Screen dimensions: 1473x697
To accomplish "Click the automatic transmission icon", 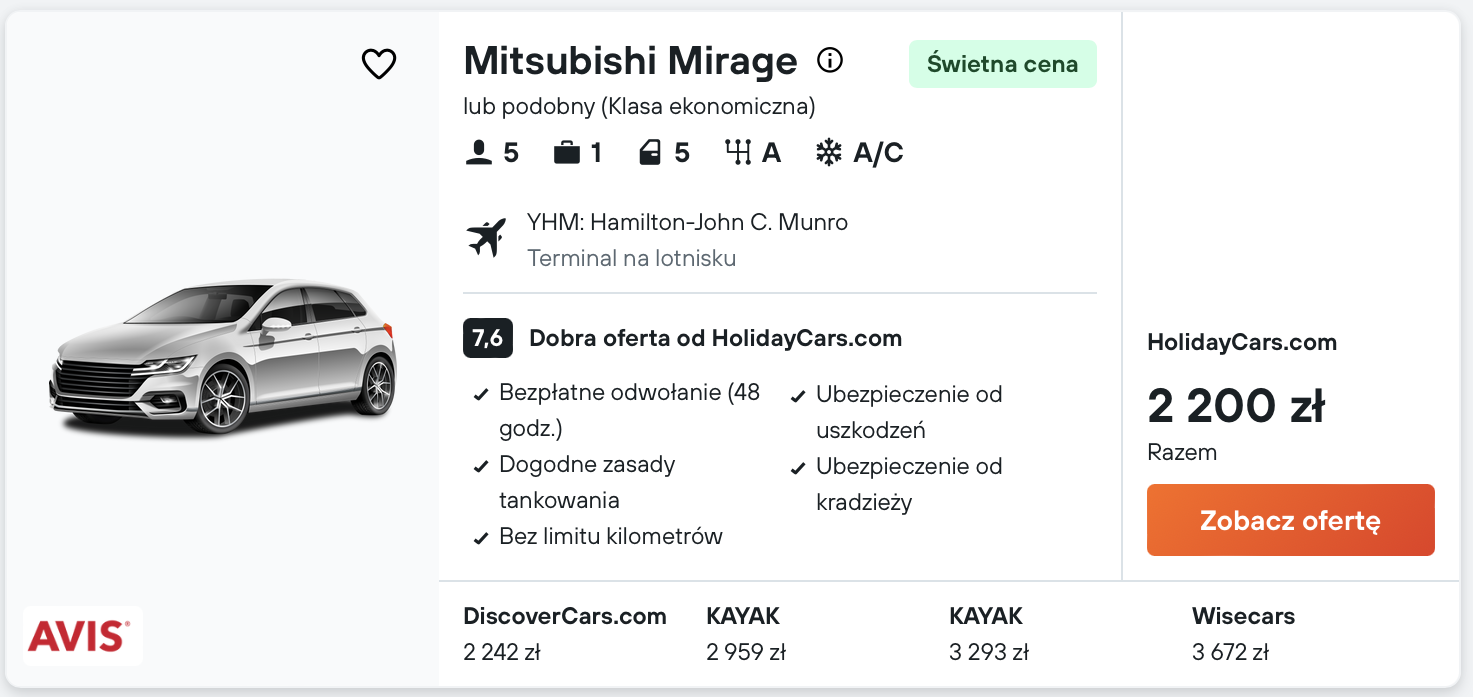I will [738, 153].
